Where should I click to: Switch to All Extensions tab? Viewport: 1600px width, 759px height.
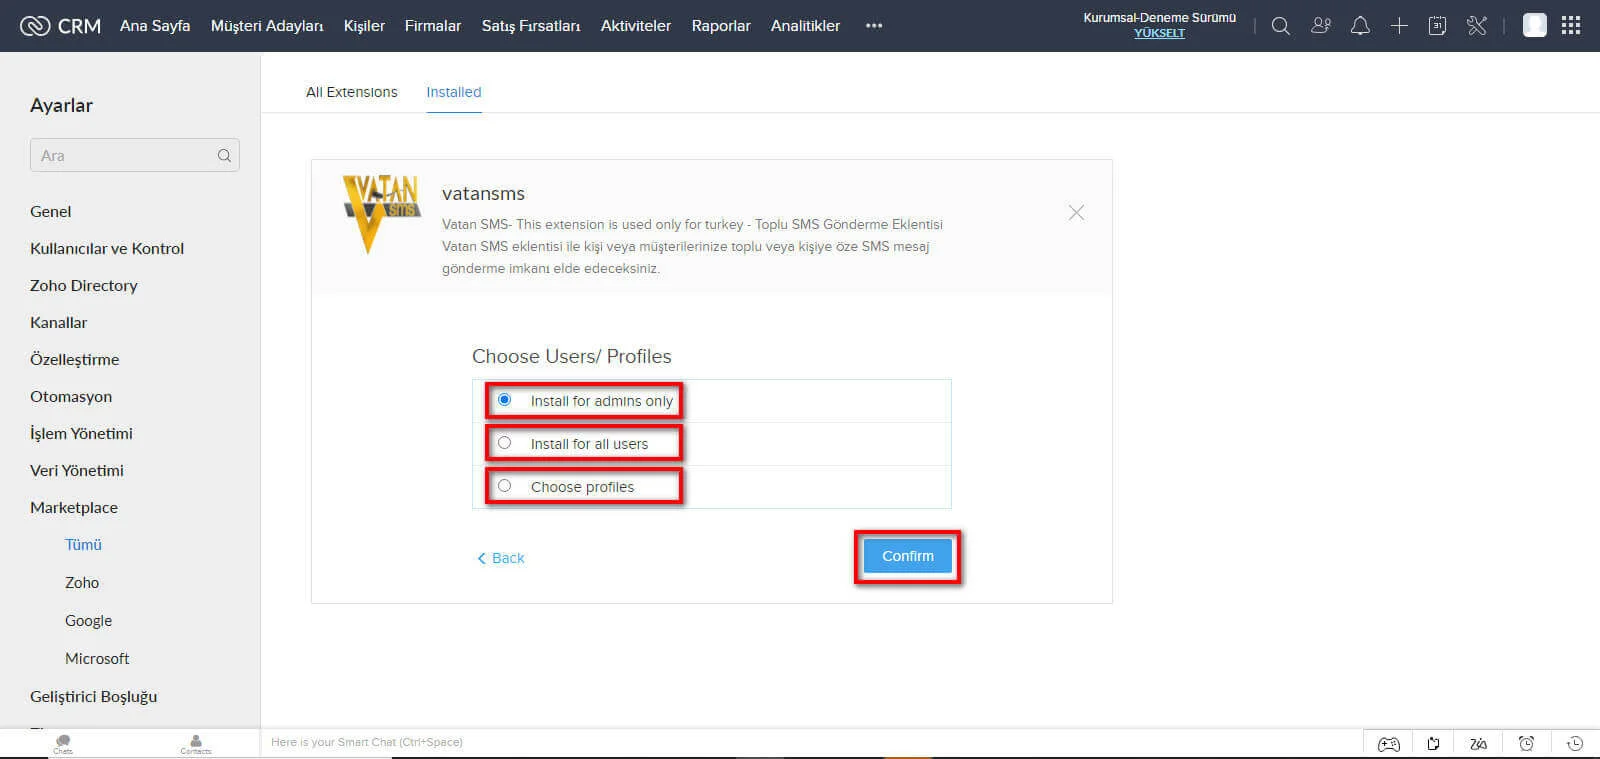(x=352, y=92)
